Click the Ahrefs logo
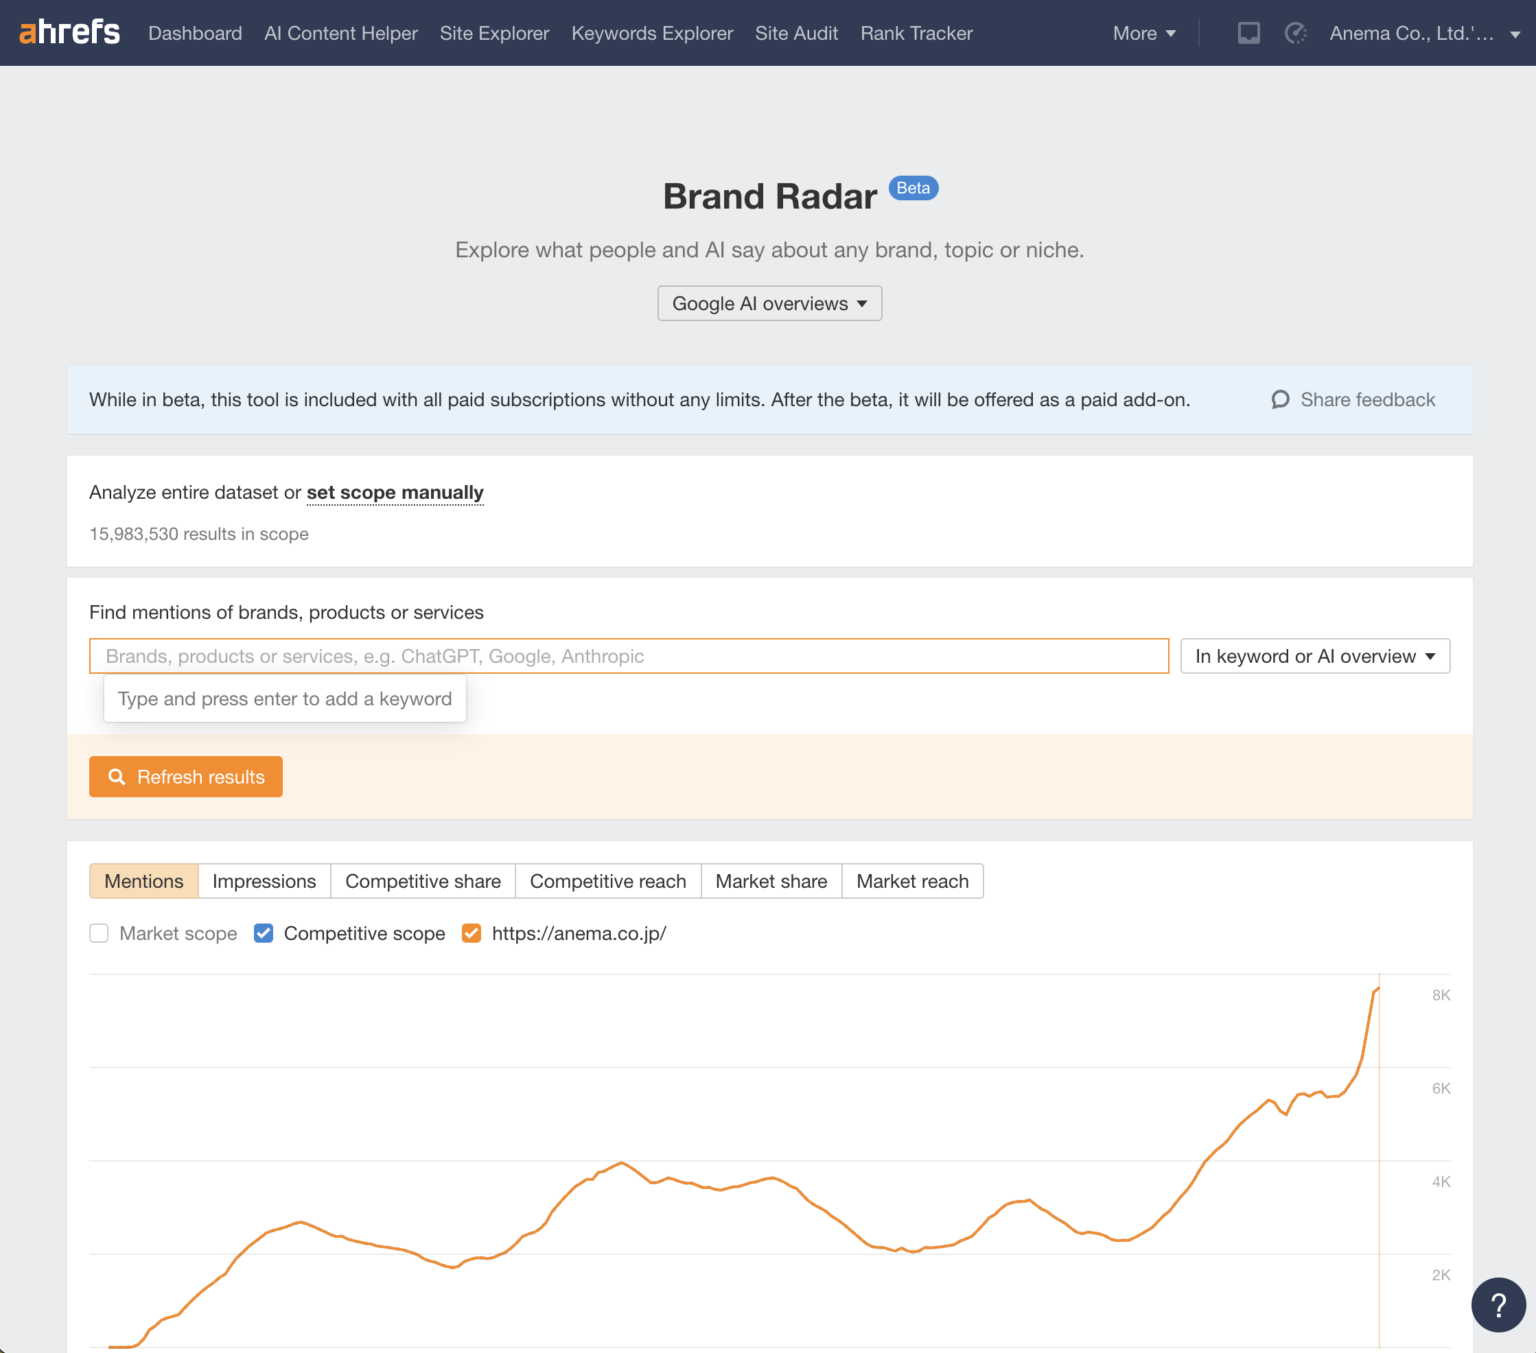Image resolution: width=1536 pixels, height=1353 pixels. click(x=69, y=32)
